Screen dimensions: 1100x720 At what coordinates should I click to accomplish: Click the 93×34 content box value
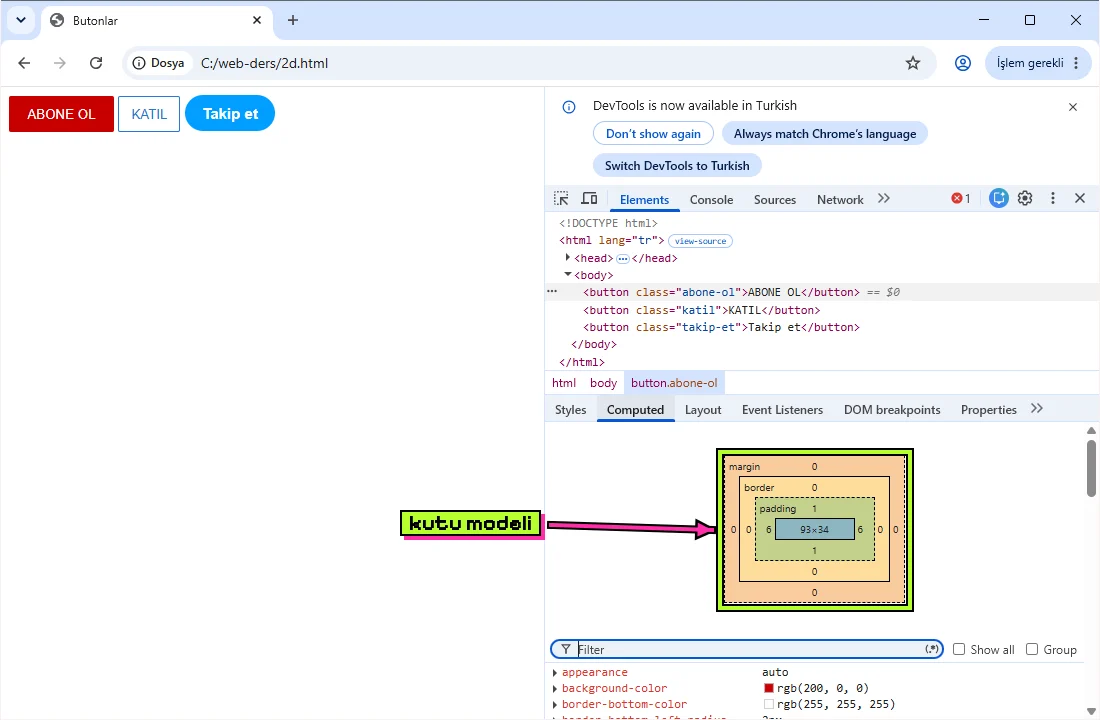coord(814,529)
